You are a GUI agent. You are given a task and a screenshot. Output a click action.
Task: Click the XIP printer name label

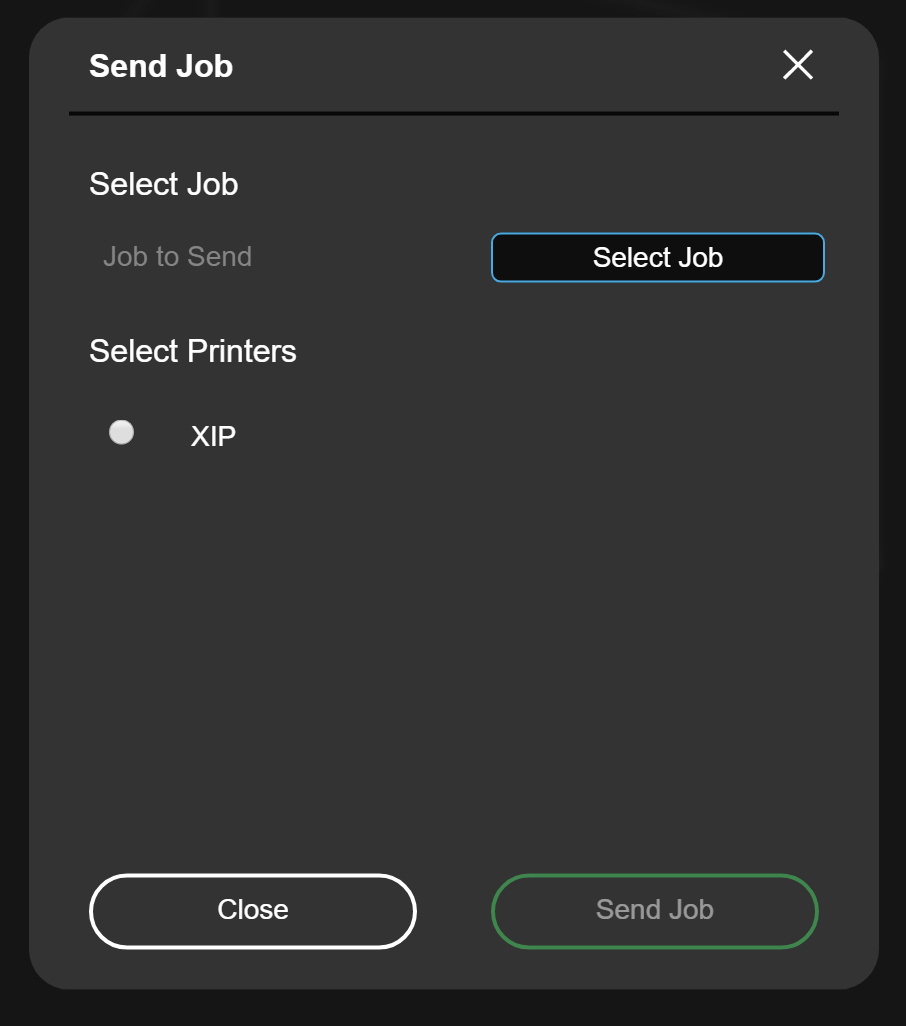(x=213, y=436)
